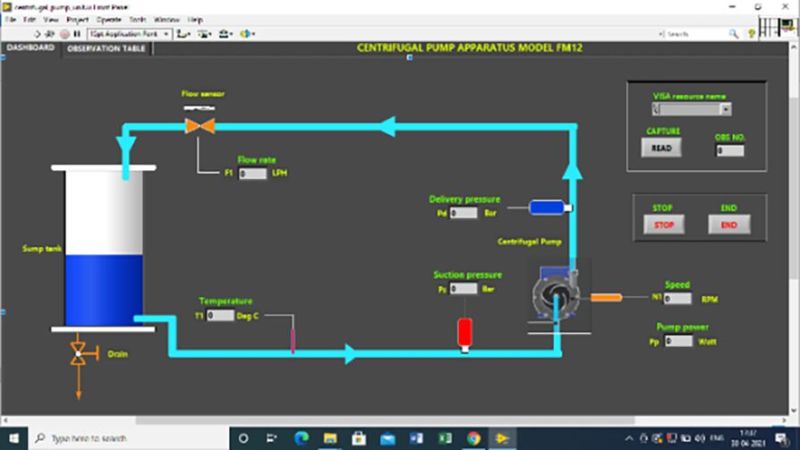Open Microsoft Edge from the taskbar
This screenshot has width=800, height=450.
pyautogui.click(x=301, y=438)
